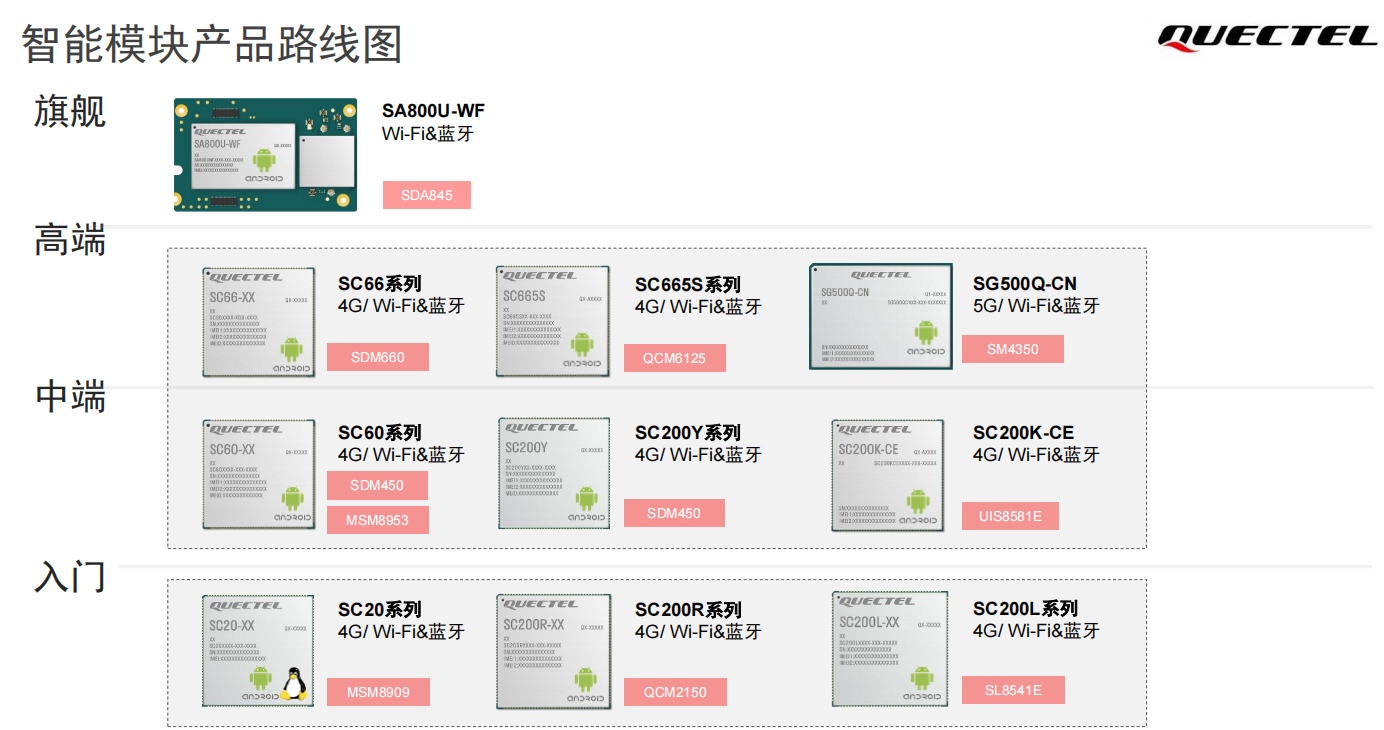Click the QCM6125 chipset tag
Image resolution: width=1384 pixels, height=730 pixels.
point(674,358)
